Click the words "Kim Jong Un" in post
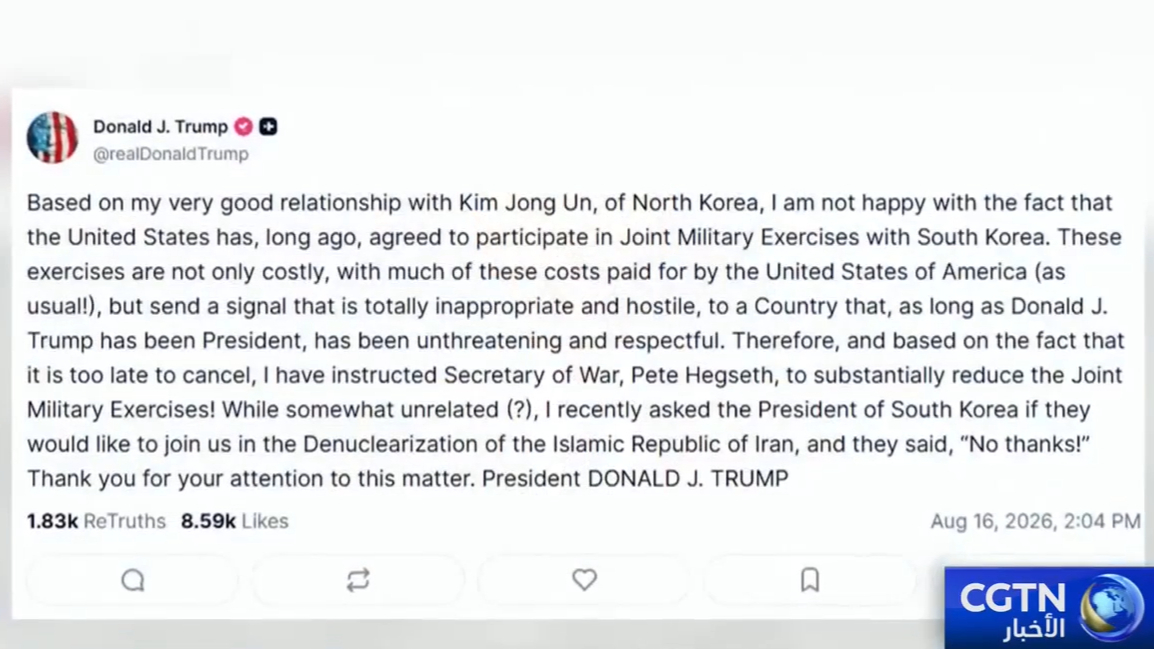 click(x=525, y=202)
